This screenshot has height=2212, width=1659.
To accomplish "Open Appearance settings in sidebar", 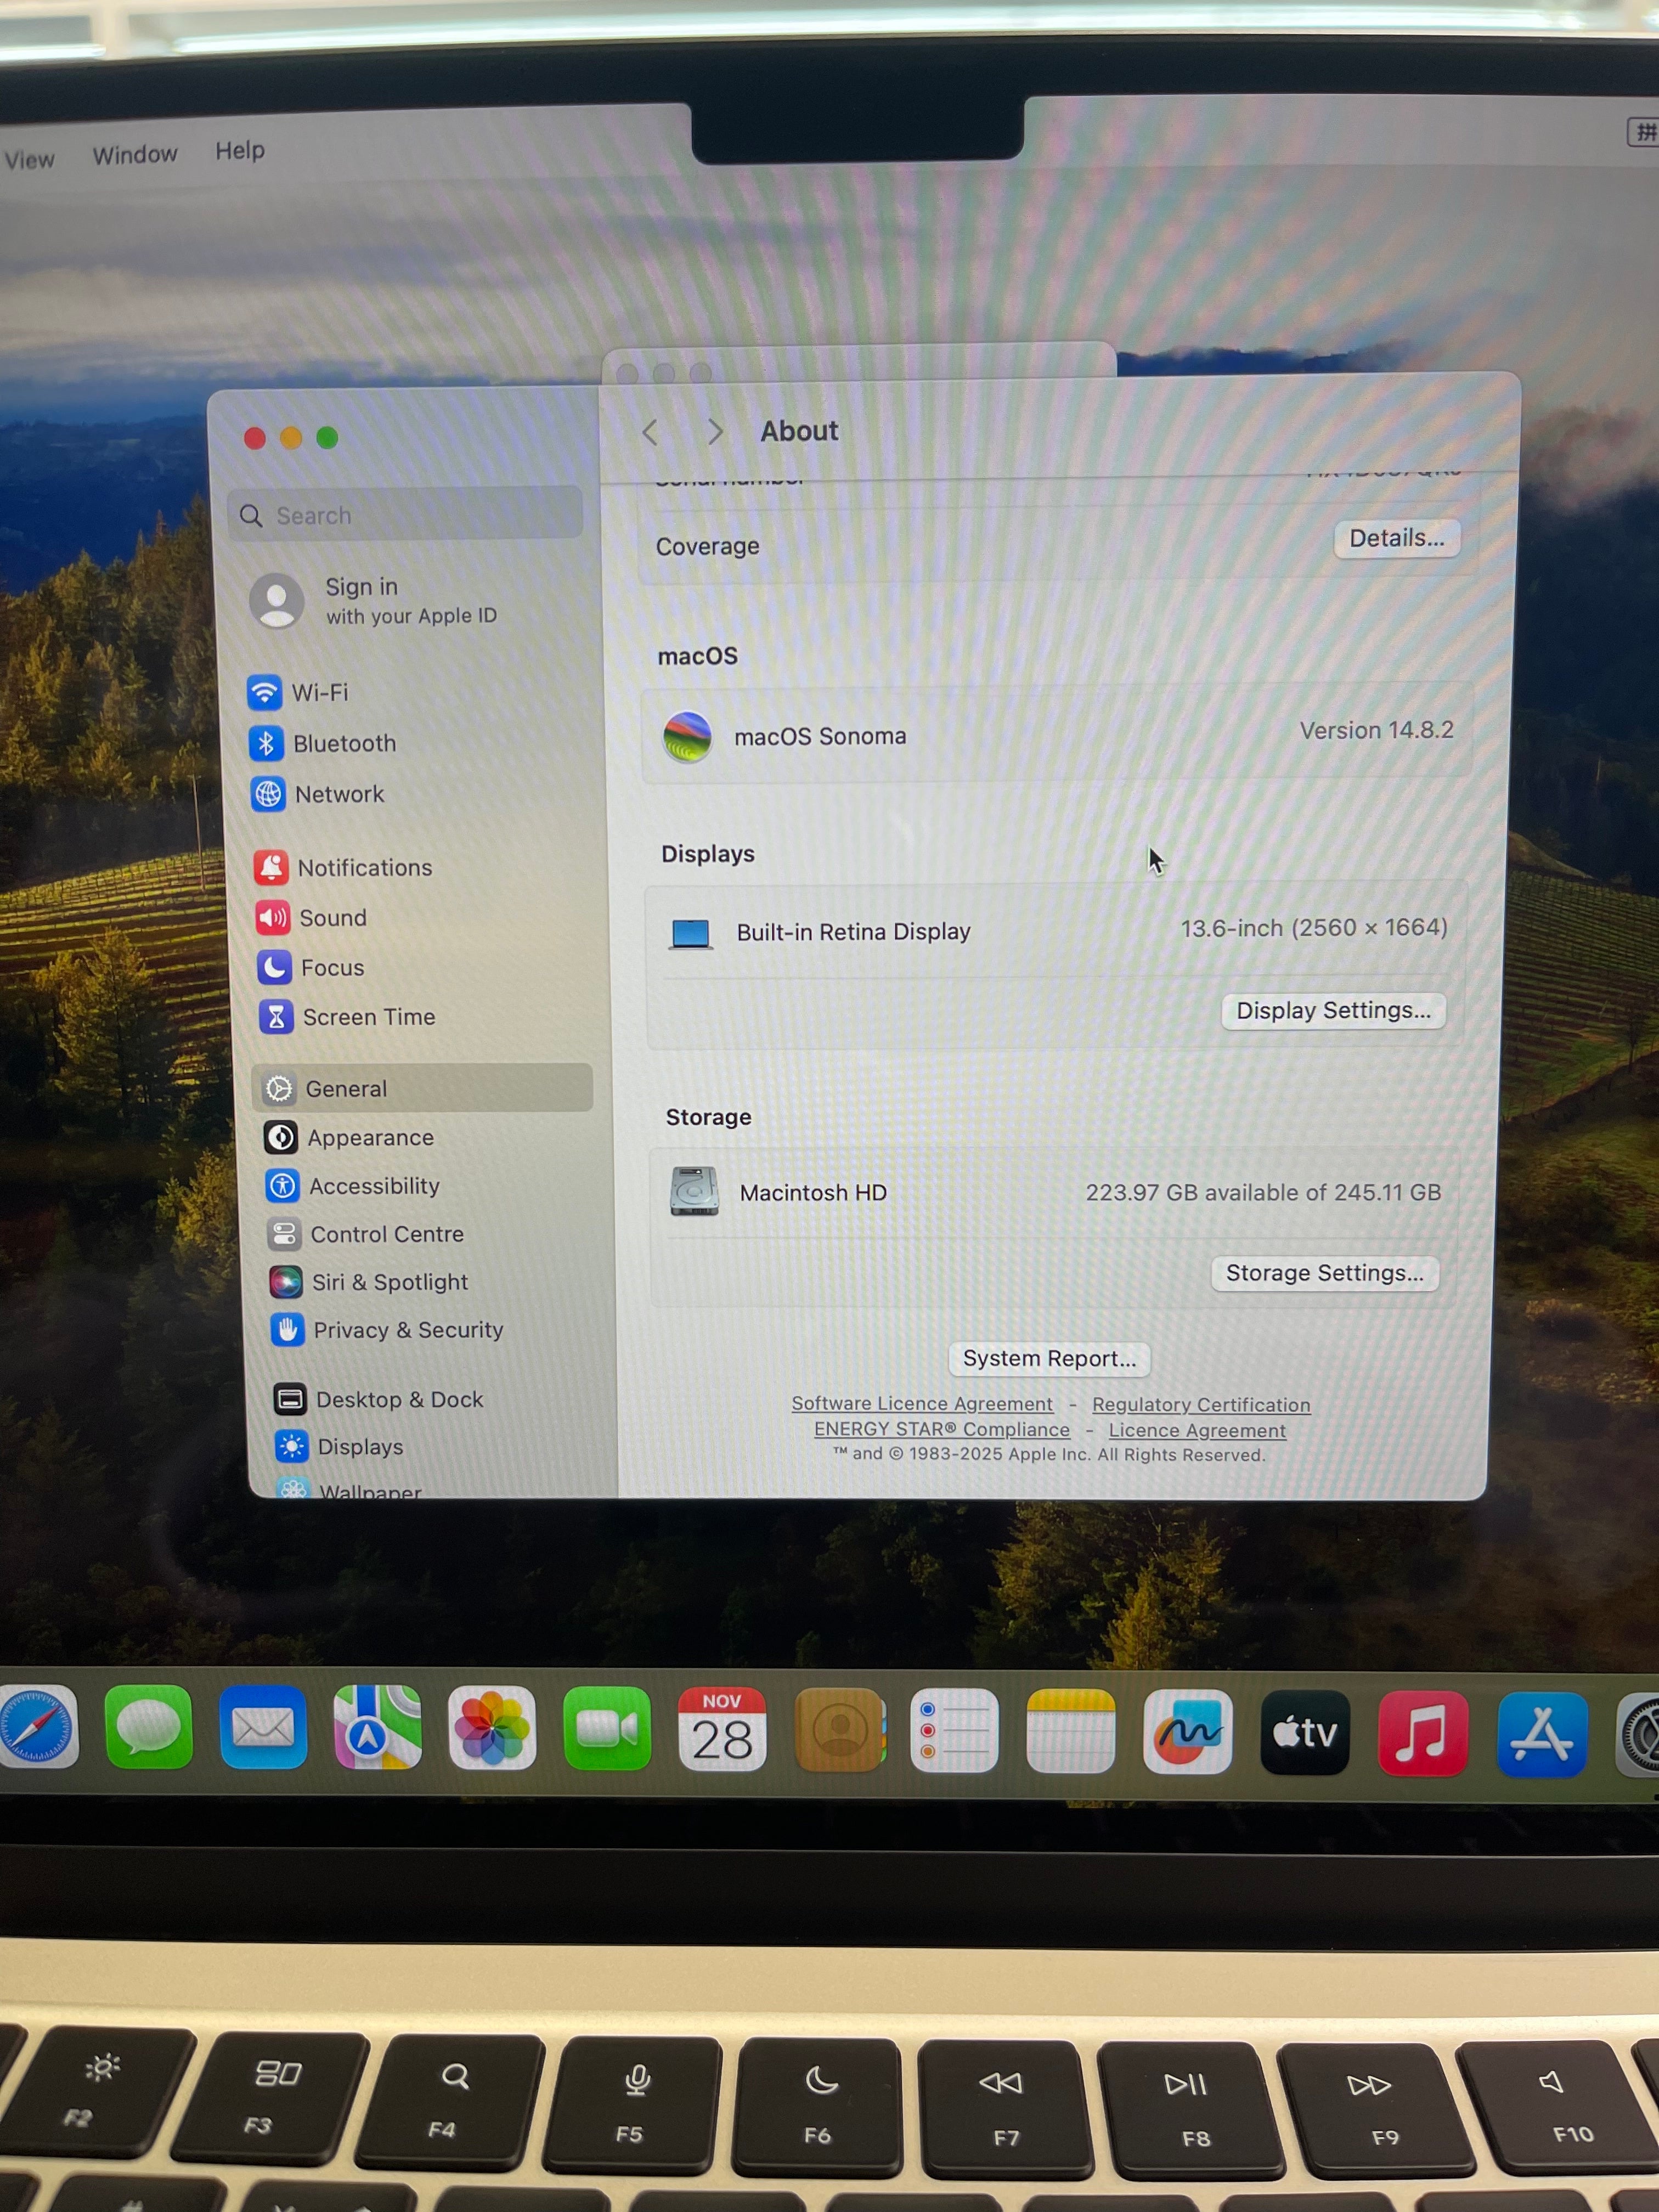I will [349, 1137].
